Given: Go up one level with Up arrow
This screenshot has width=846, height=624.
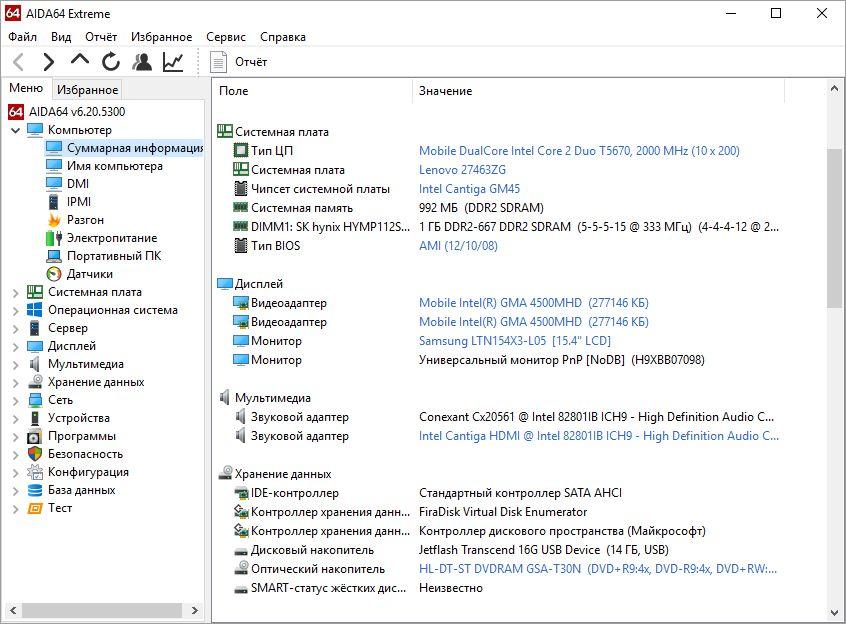Looking at the screenshot, I should tap(79, 61).
